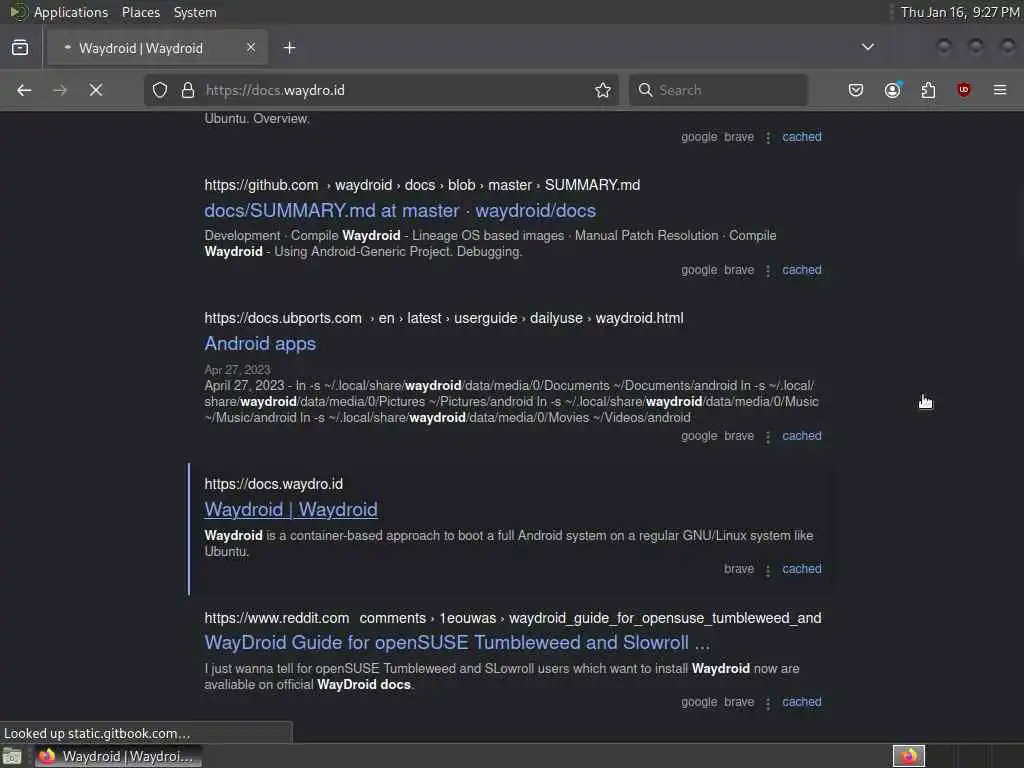
Task: Bookmark this page with star icon
Action: (603, 90)
